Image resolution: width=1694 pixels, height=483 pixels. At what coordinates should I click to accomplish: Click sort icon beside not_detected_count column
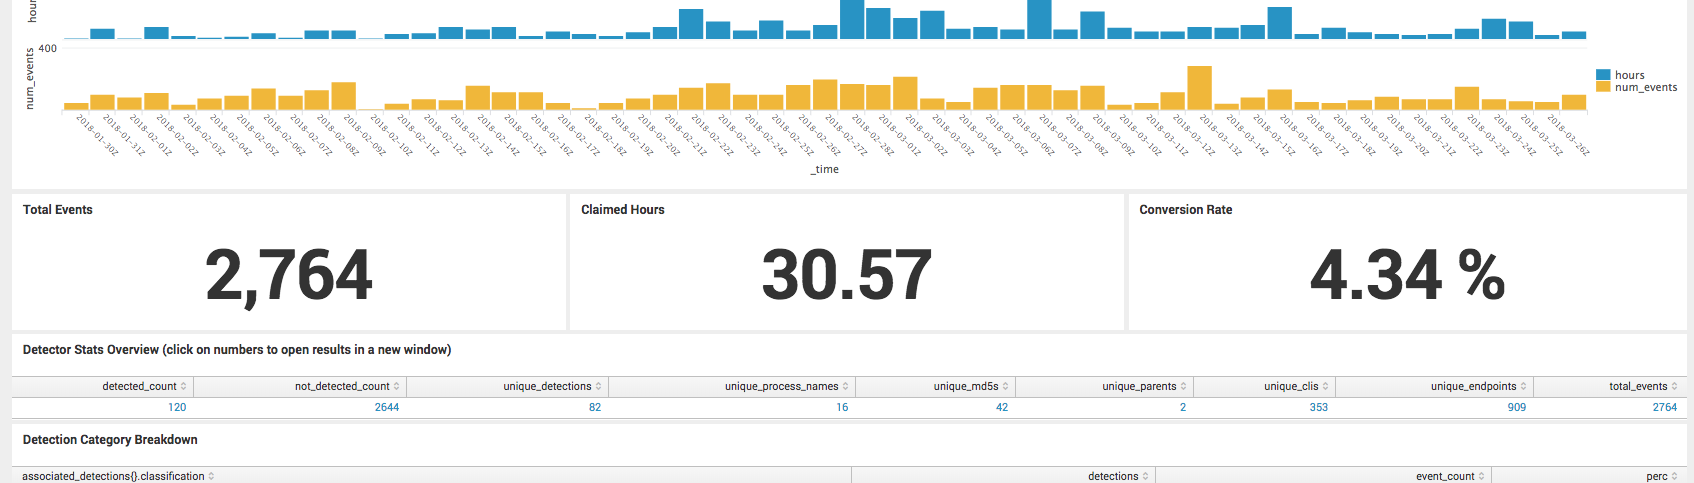(x=397, y=387)
